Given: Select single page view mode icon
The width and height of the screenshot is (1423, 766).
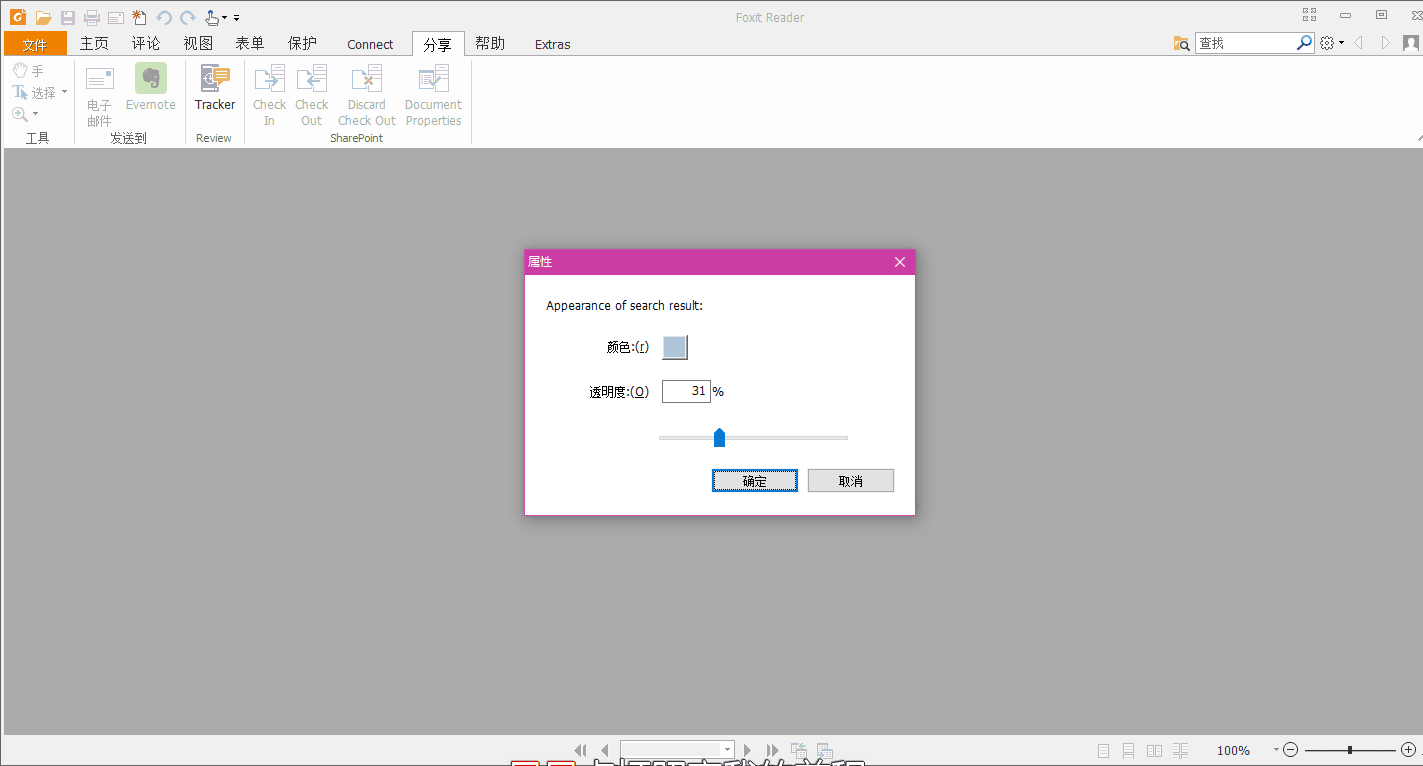Looking at the screenshot, I should [x=1102, y=750].
